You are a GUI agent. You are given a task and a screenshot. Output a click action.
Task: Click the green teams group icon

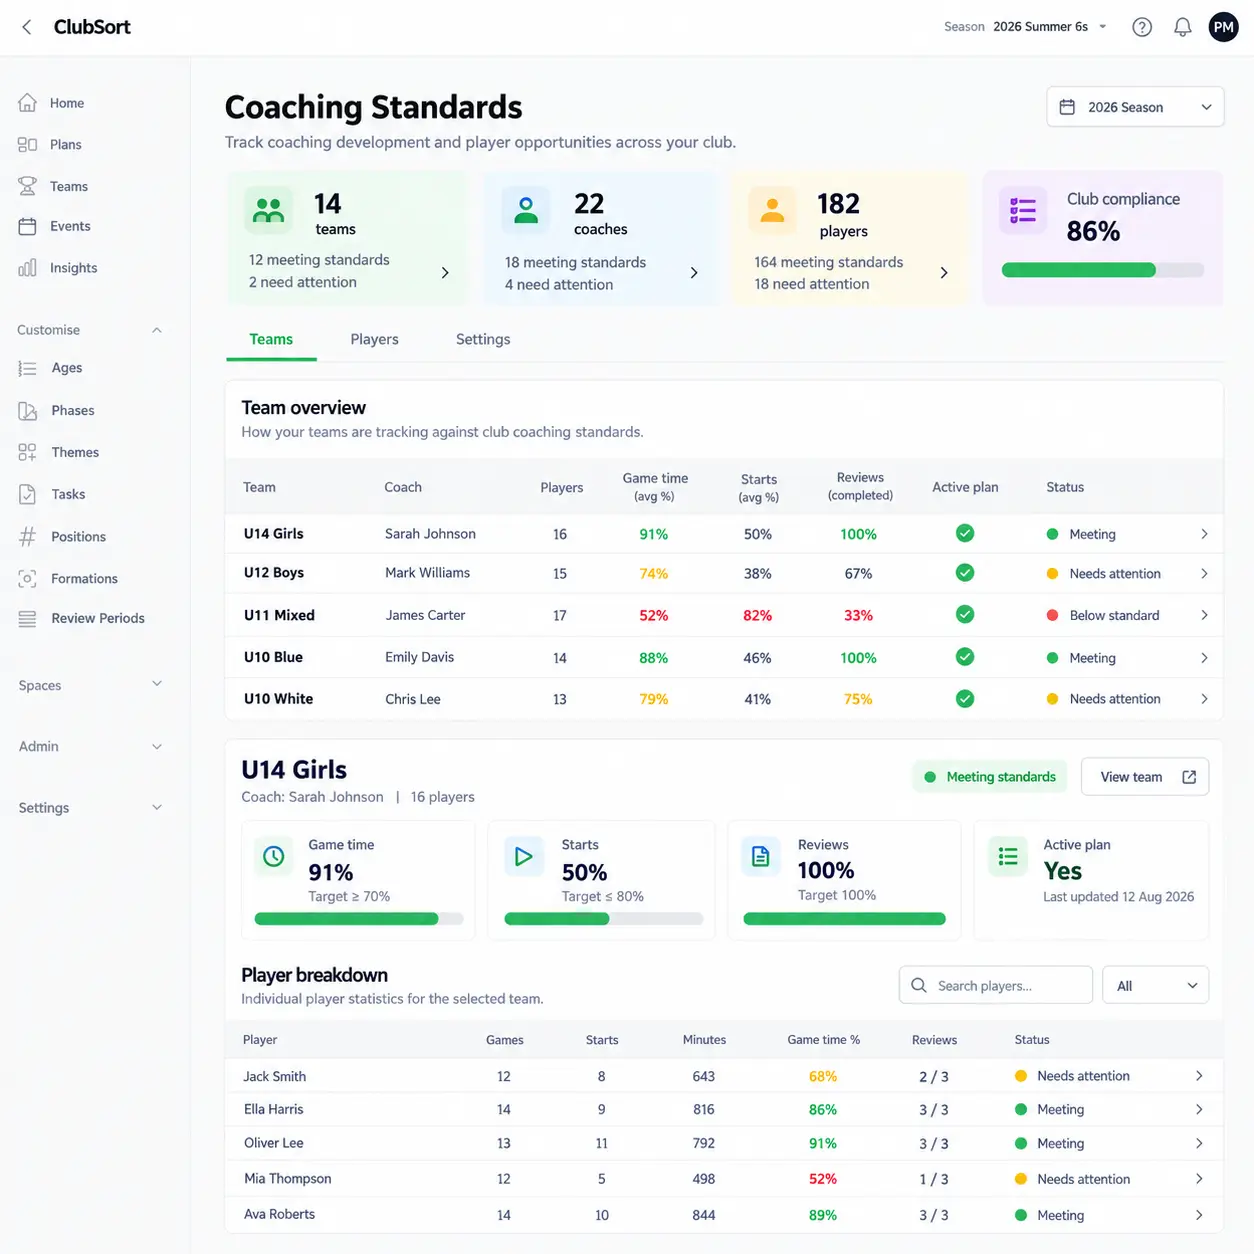[x=269, y=210]
